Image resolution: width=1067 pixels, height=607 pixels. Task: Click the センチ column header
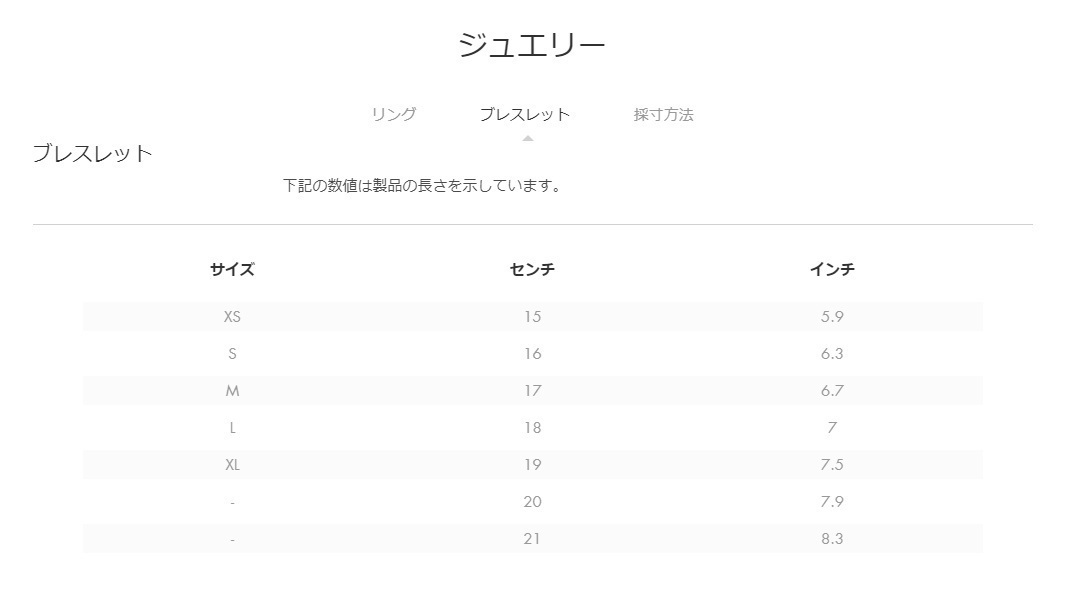tap(532, 269)
